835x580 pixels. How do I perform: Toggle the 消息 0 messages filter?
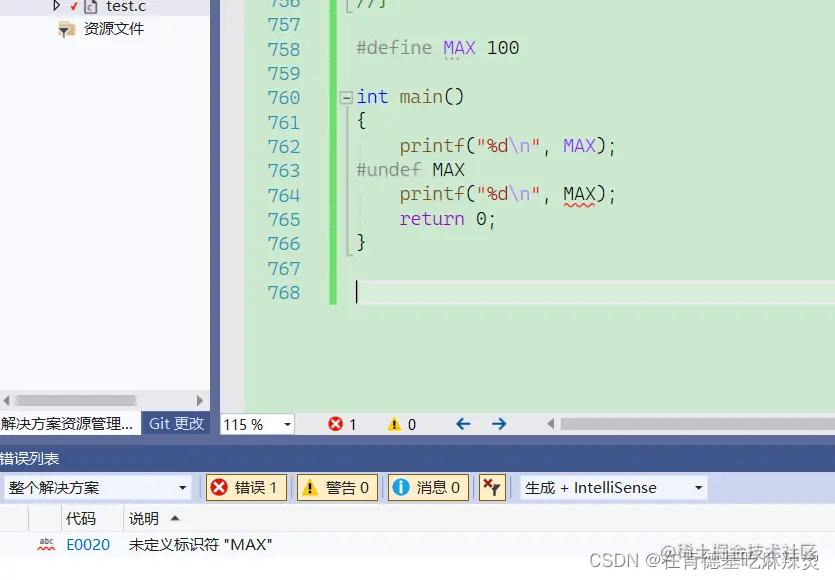pyautogui.click(x=428, y=487)
